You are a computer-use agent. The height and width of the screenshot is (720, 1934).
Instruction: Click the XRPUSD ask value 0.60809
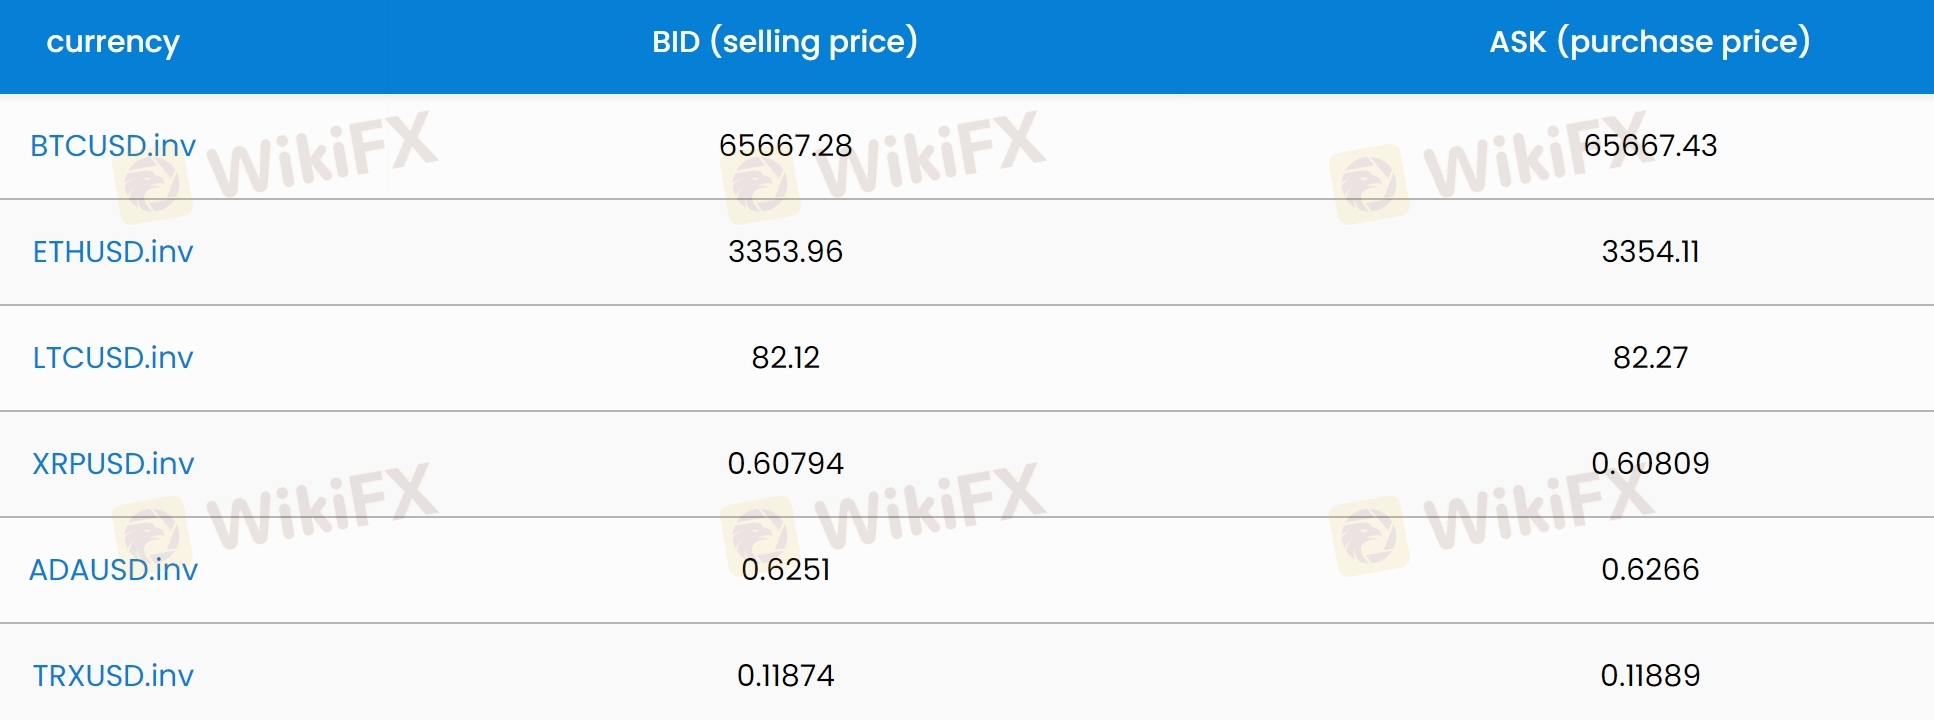point(1650,464)
